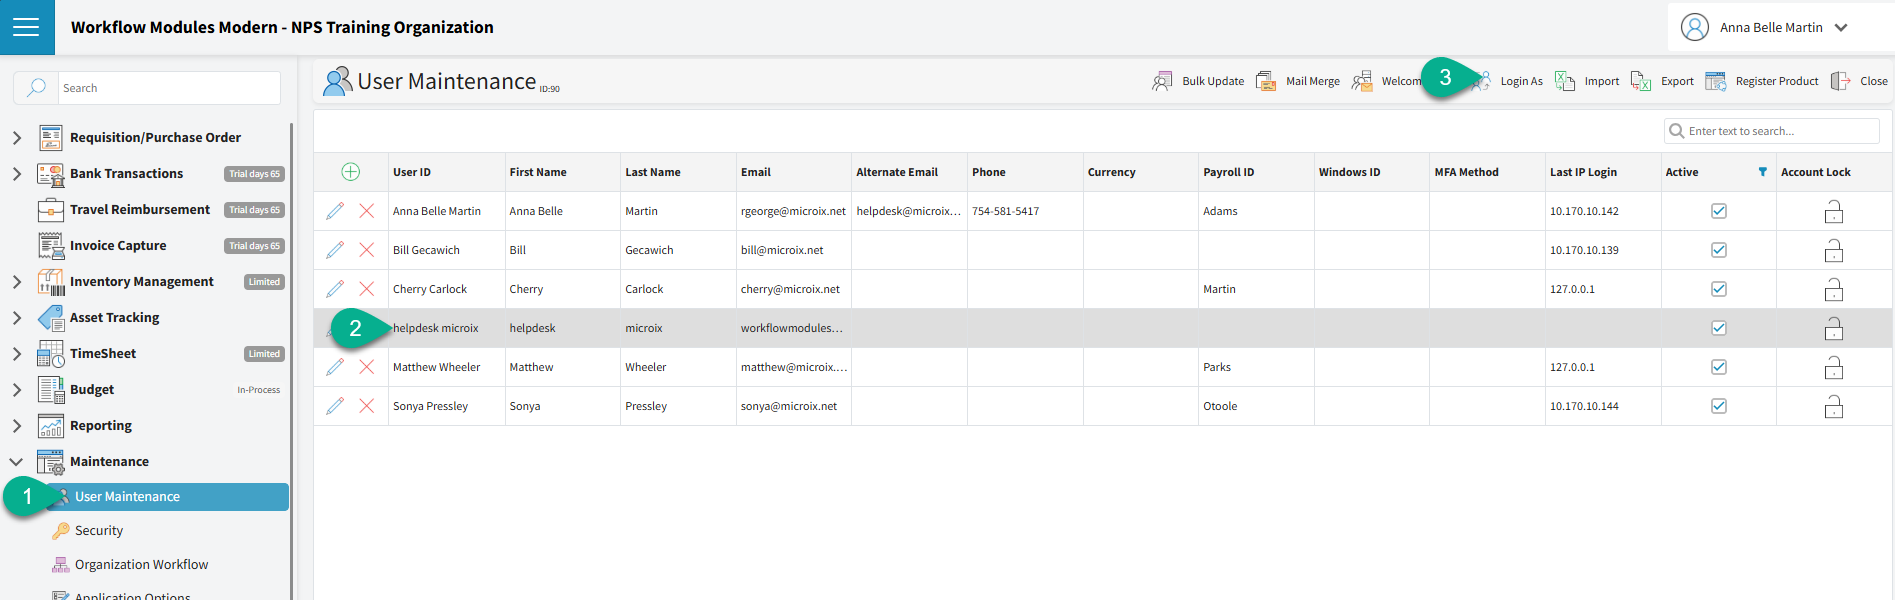Uncheck Active checkbox for Anna Belle Martin
The image size is (1895, 600).
coord(1718,211)
